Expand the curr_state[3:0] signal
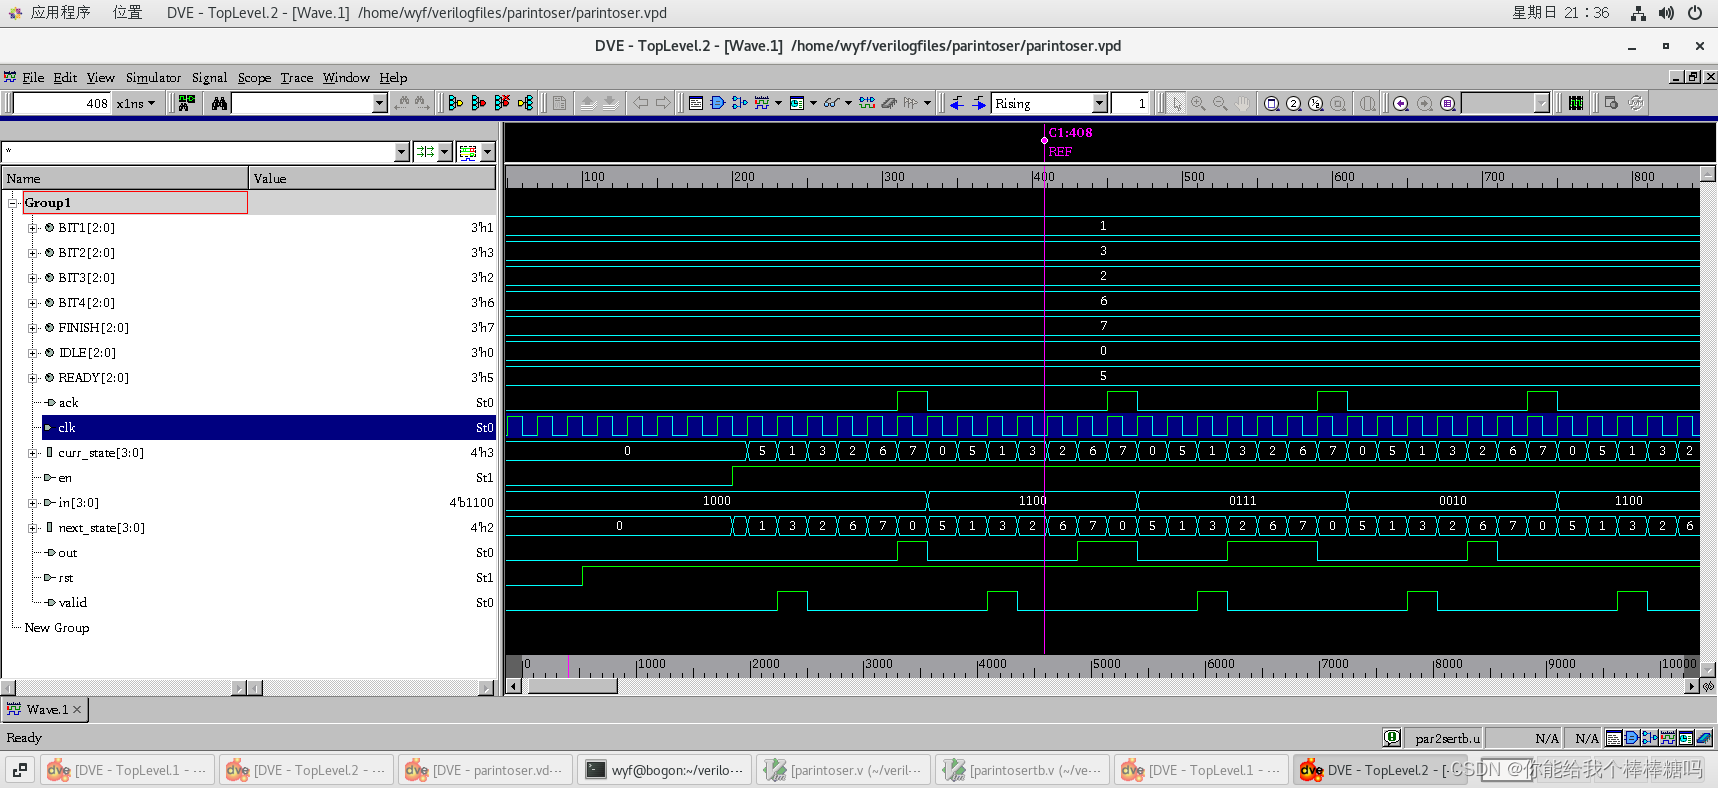The image size is (1718, 788). click(x=33, y=453)
